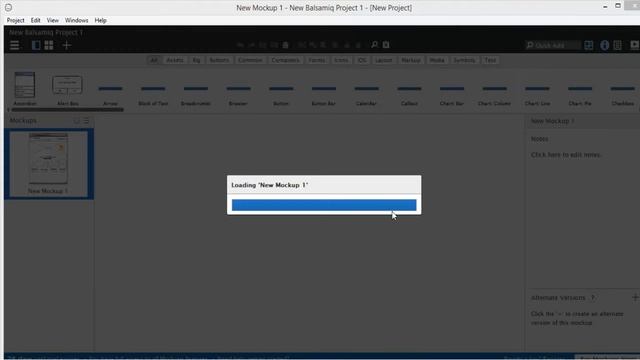640x360 pixels.
Task: Filter library by iOS category
Action: [x=362, y=60]
